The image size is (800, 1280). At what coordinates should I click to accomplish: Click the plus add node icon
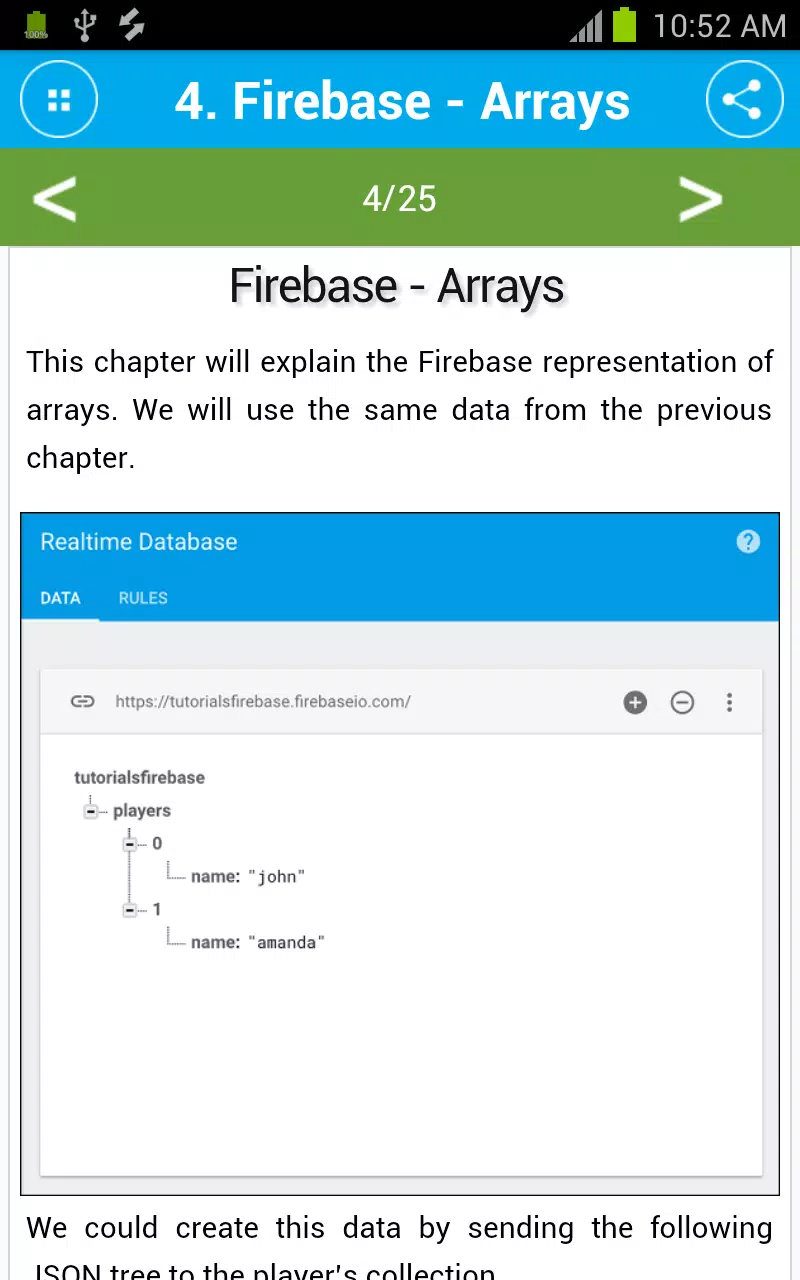click(x=635, y=702)
